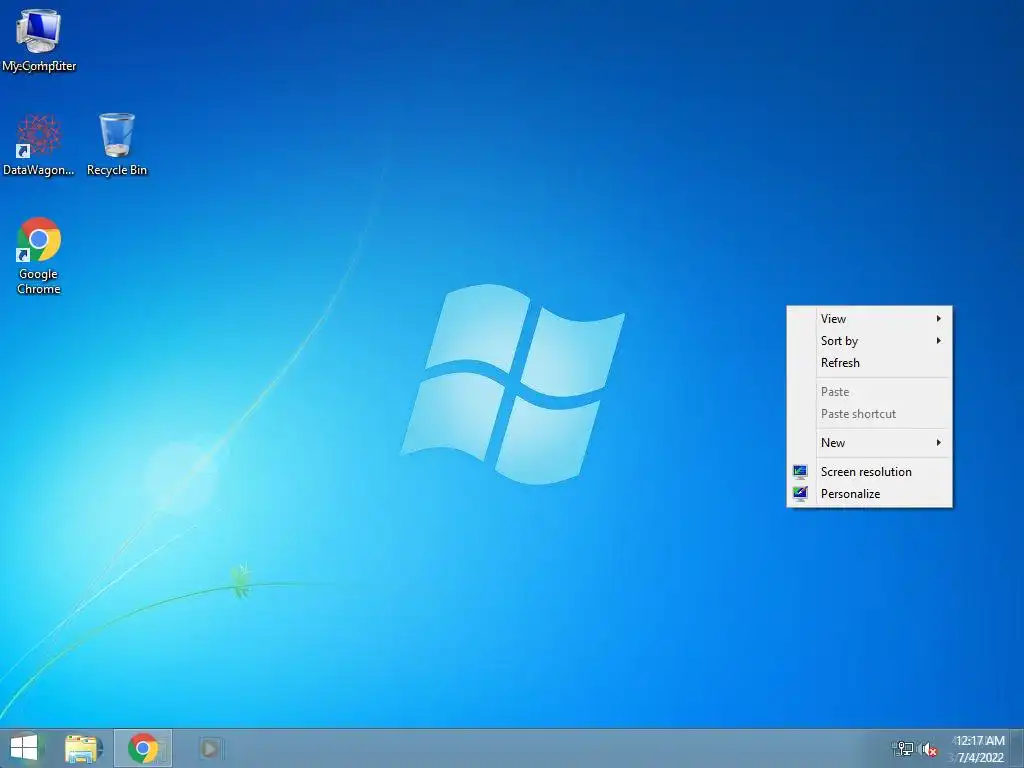Select the Google Chrome desktop shortcut

pyautogui.click(x=39, y=256)
